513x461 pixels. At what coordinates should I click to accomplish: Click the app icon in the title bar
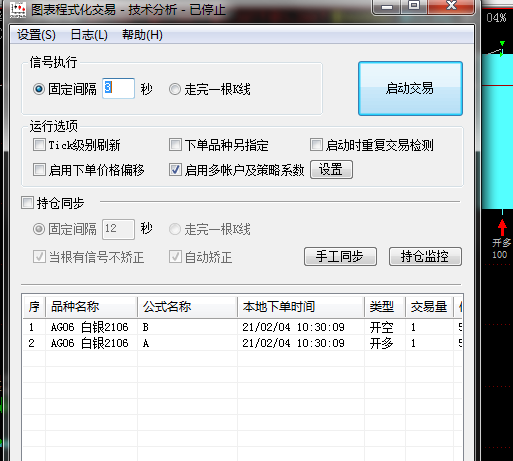pyautogui.click(x=18, y=9)
